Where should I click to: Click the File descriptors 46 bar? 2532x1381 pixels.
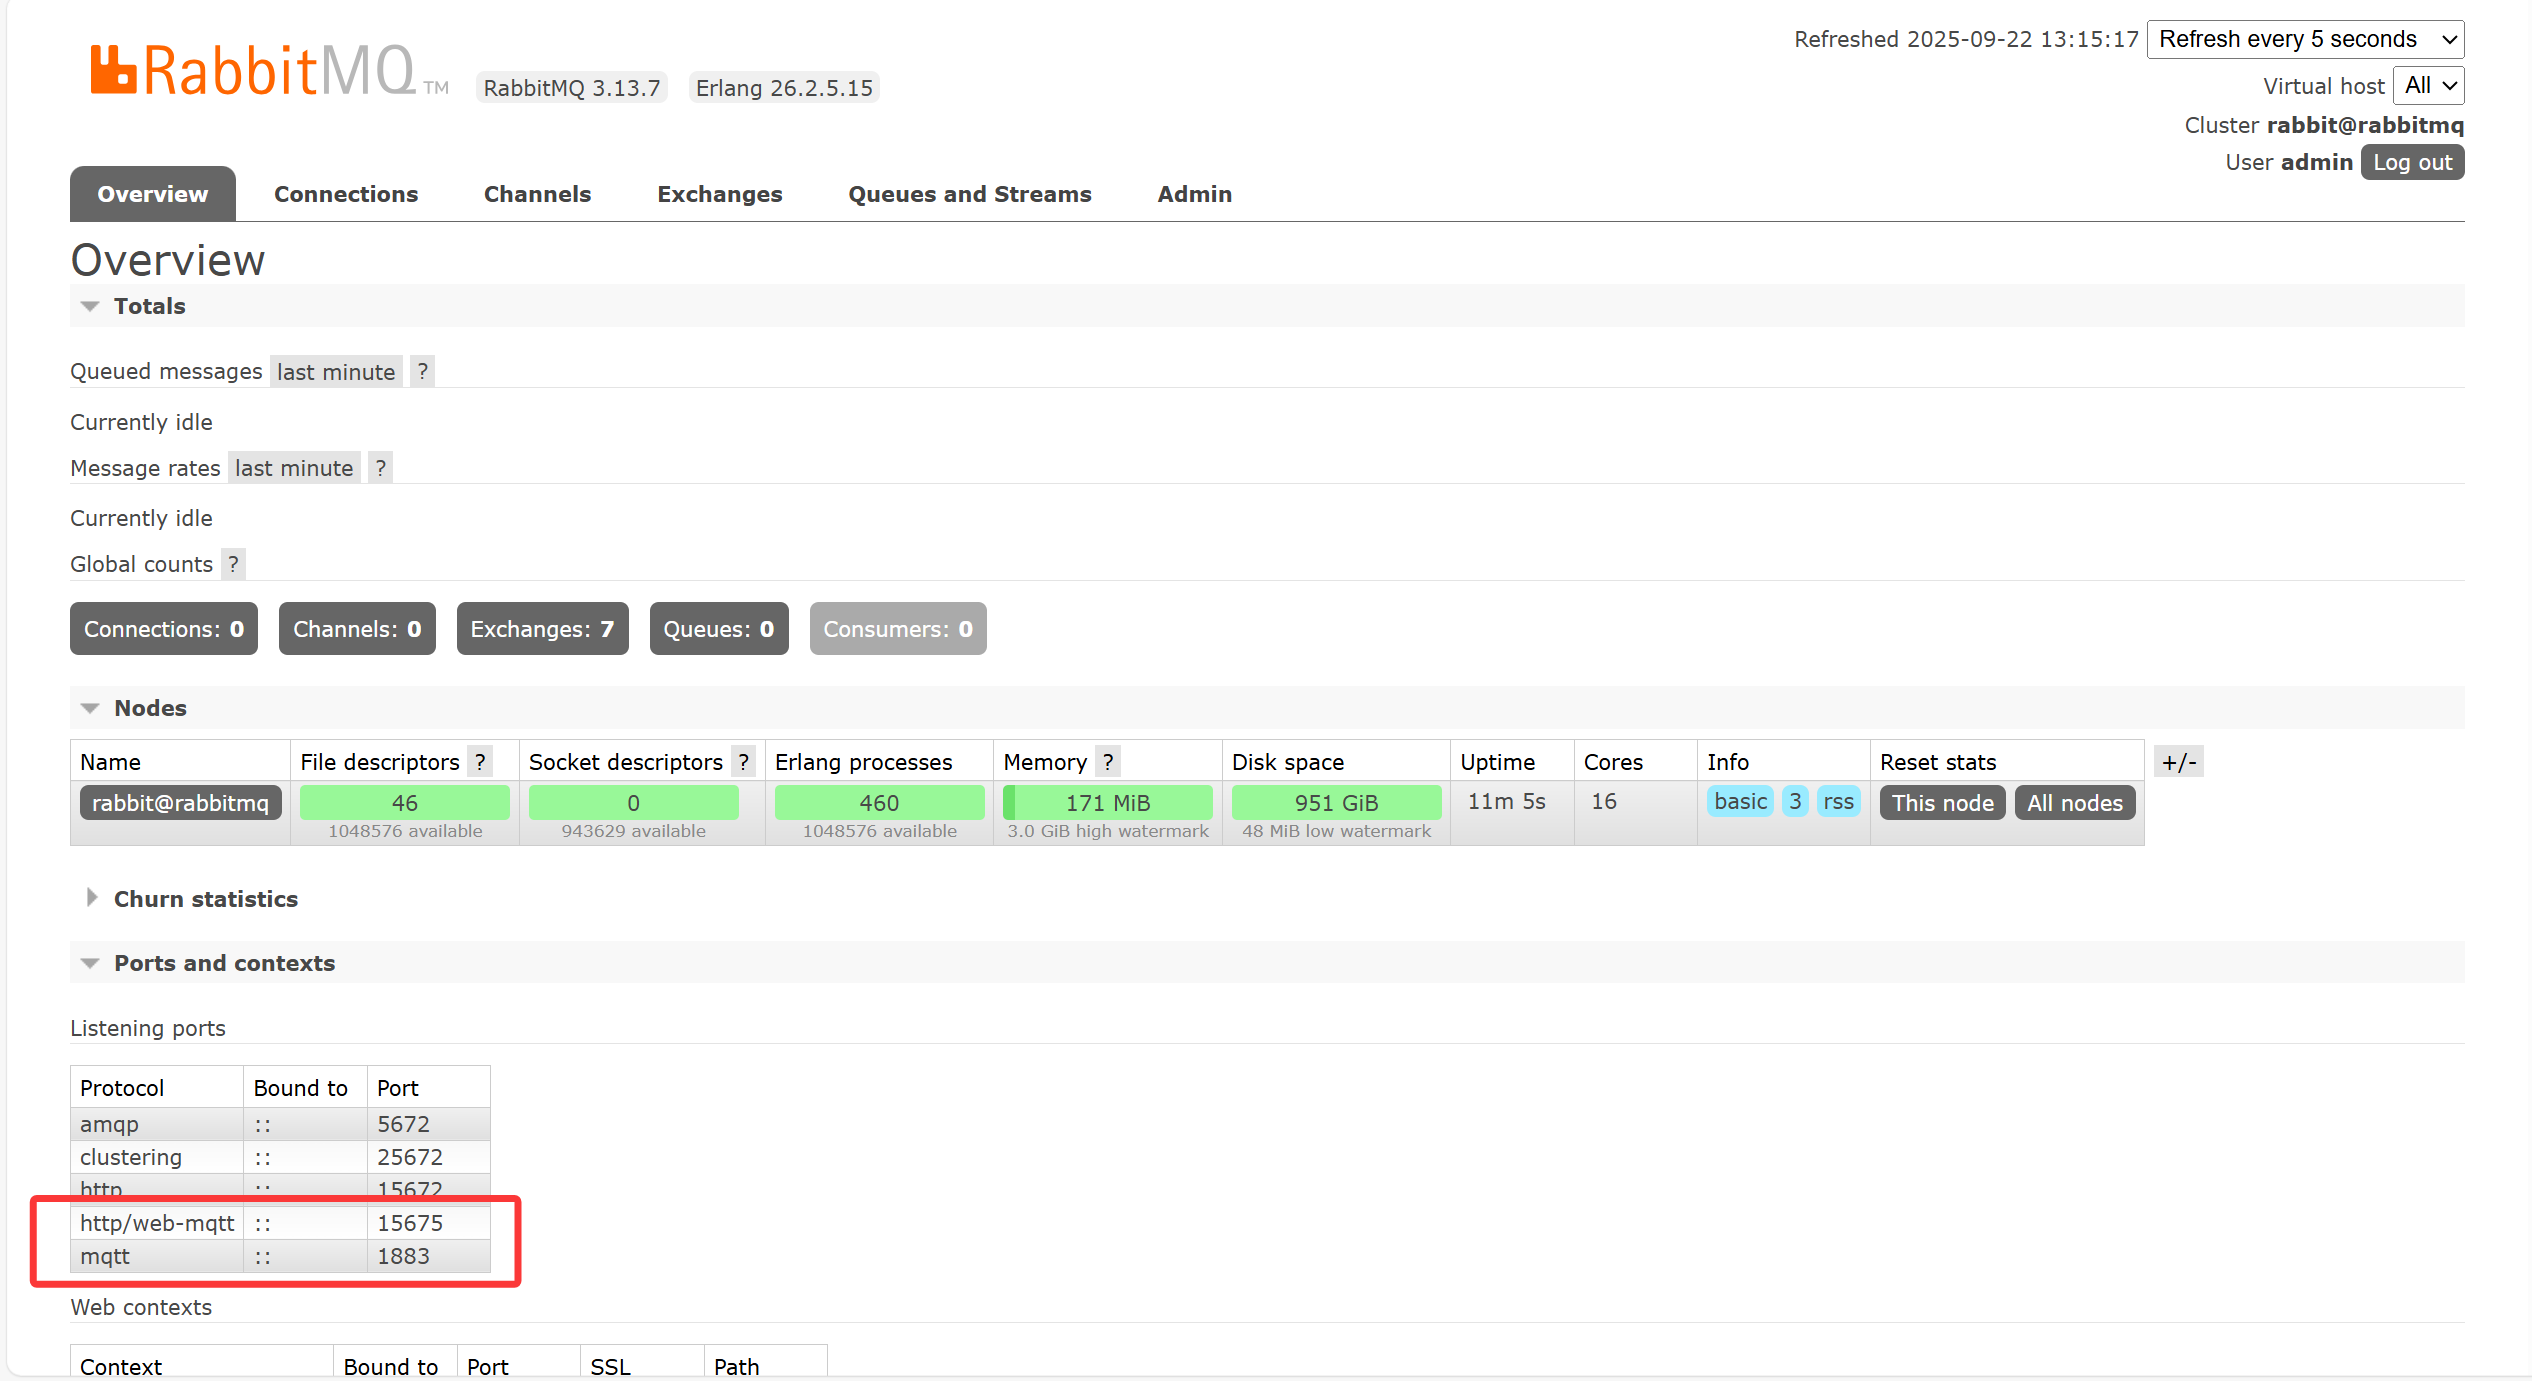405,803
